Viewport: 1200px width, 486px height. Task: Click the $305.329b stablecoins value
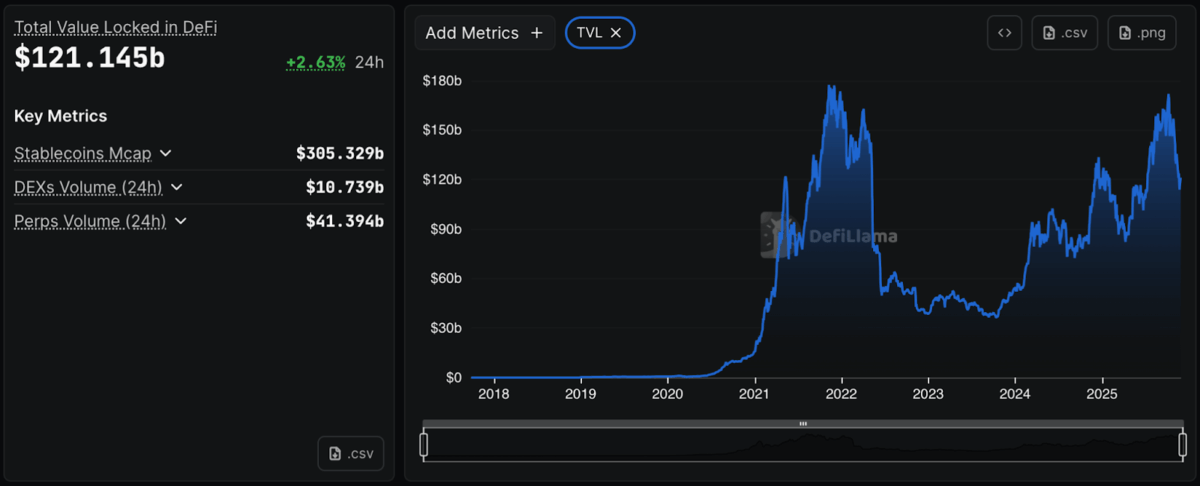pos(340,153)
